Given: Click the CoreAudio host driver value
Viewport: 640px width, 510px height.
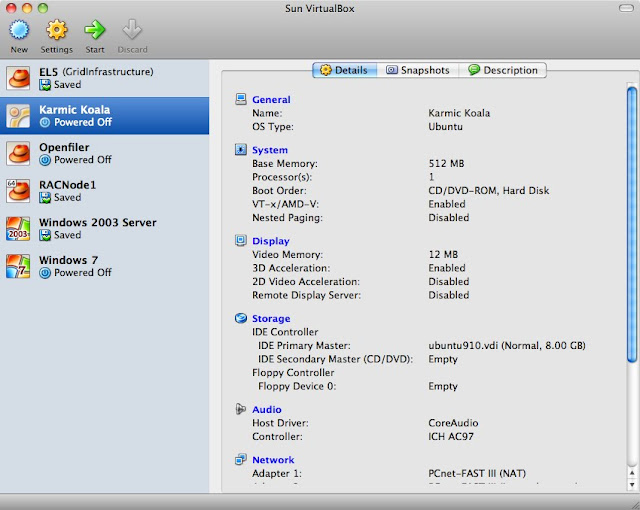Looking at the screenshot, I should pyautogui.click(x=453, y=423).
